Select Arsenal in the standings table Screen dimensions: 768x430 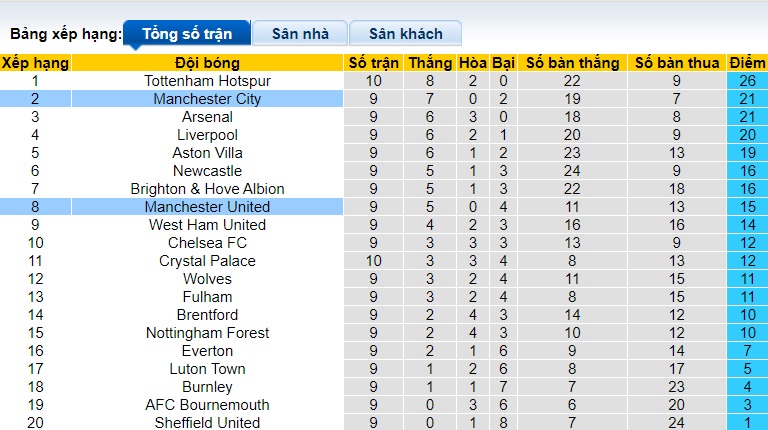(207, 117)
